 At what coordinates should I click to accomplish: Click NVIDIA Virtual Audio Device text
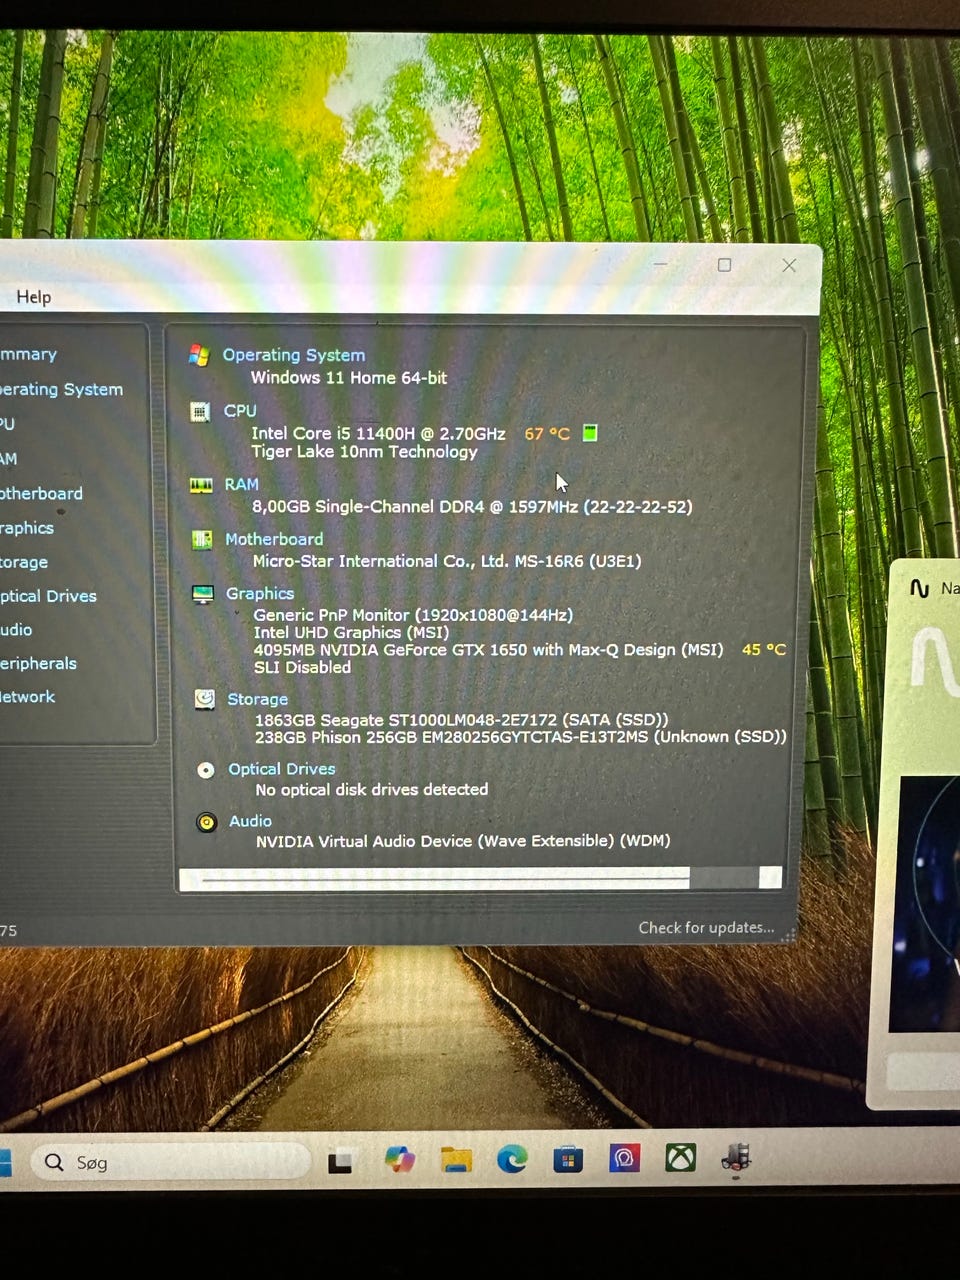pyautogui.click(x=463, y=841)
